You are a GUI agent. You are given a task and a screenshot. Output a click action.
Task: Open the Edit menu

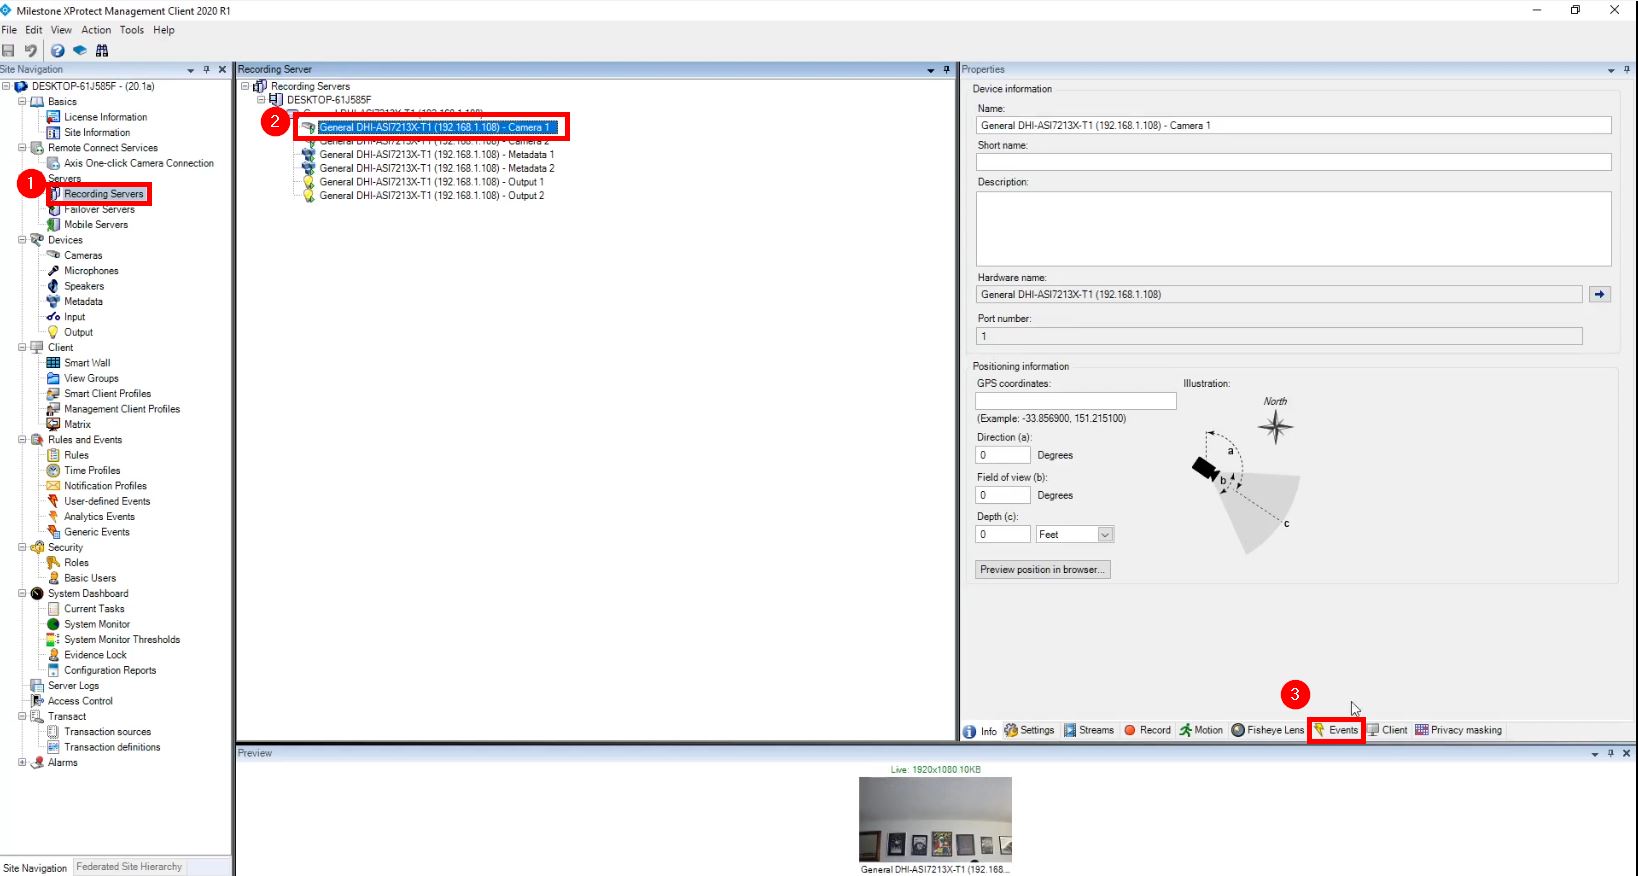[34, 30]
